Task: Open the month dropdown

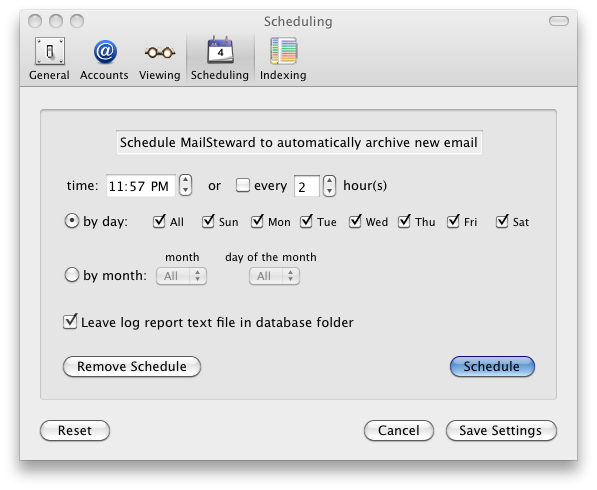Action: tap(182, 276)
